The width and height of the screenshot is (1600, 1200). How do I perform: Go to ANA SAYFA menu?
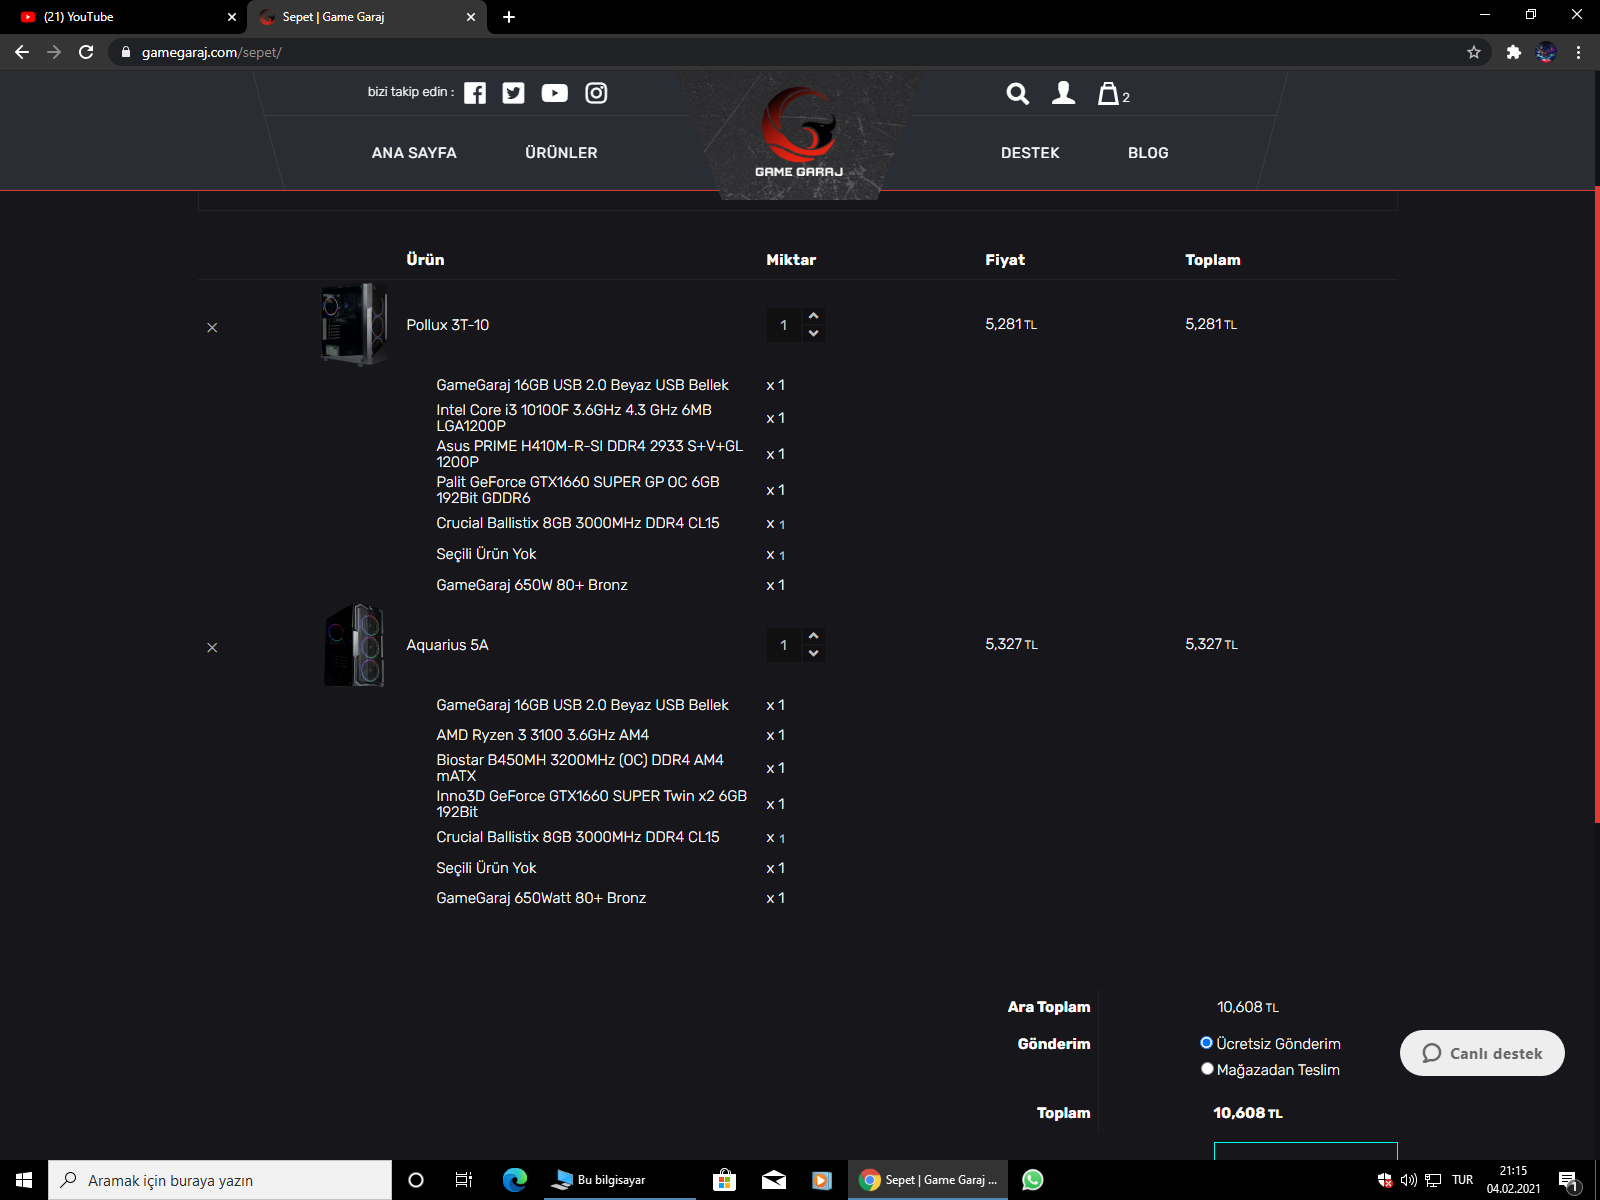click(414, 153)
